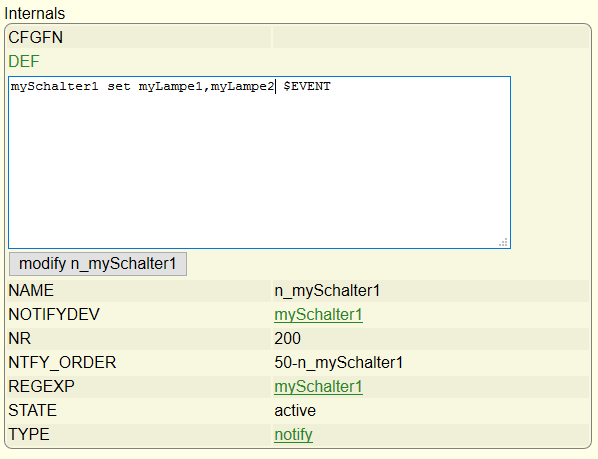Viewport: 598px width, 459px height.
Task: Follow the notify TYPE link
Action: tap(293, 435)
